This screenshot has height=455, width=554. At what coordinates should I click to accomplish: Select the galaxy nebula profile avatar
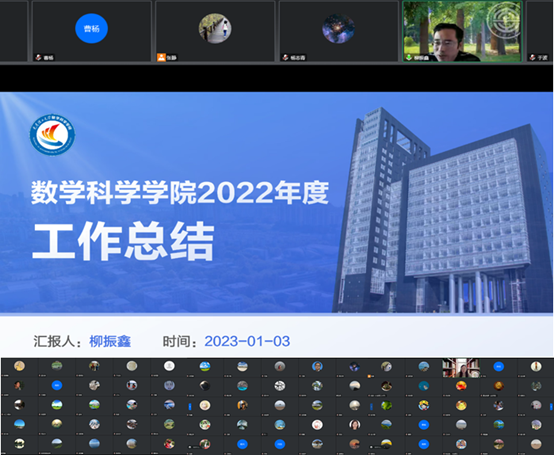tap(338, 29)
